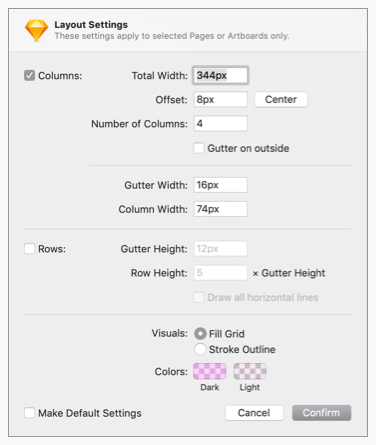Open the Light color swatch
This screenshot has height=445, width=376.
click(250, 371)
